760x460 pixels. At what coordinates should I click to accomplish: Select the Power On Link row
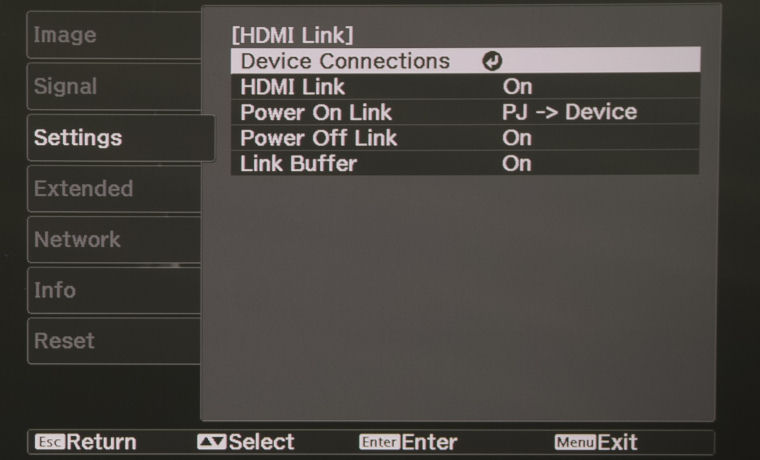click(465, 112)
